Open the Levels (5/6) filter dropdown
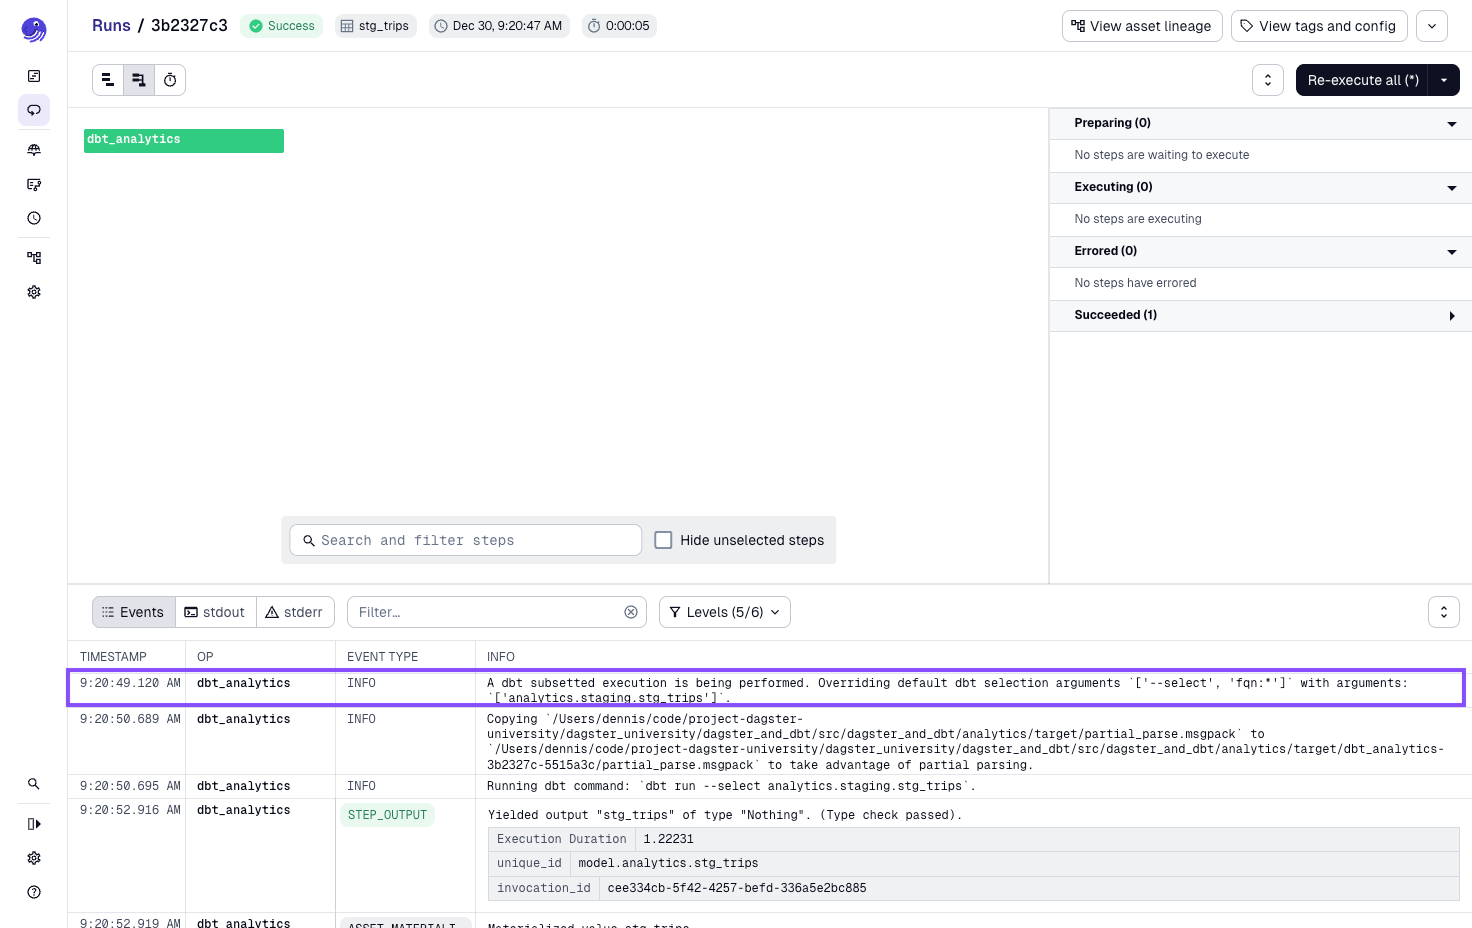The height and width of the screenshot is (928, 1472). pos(724,611)
